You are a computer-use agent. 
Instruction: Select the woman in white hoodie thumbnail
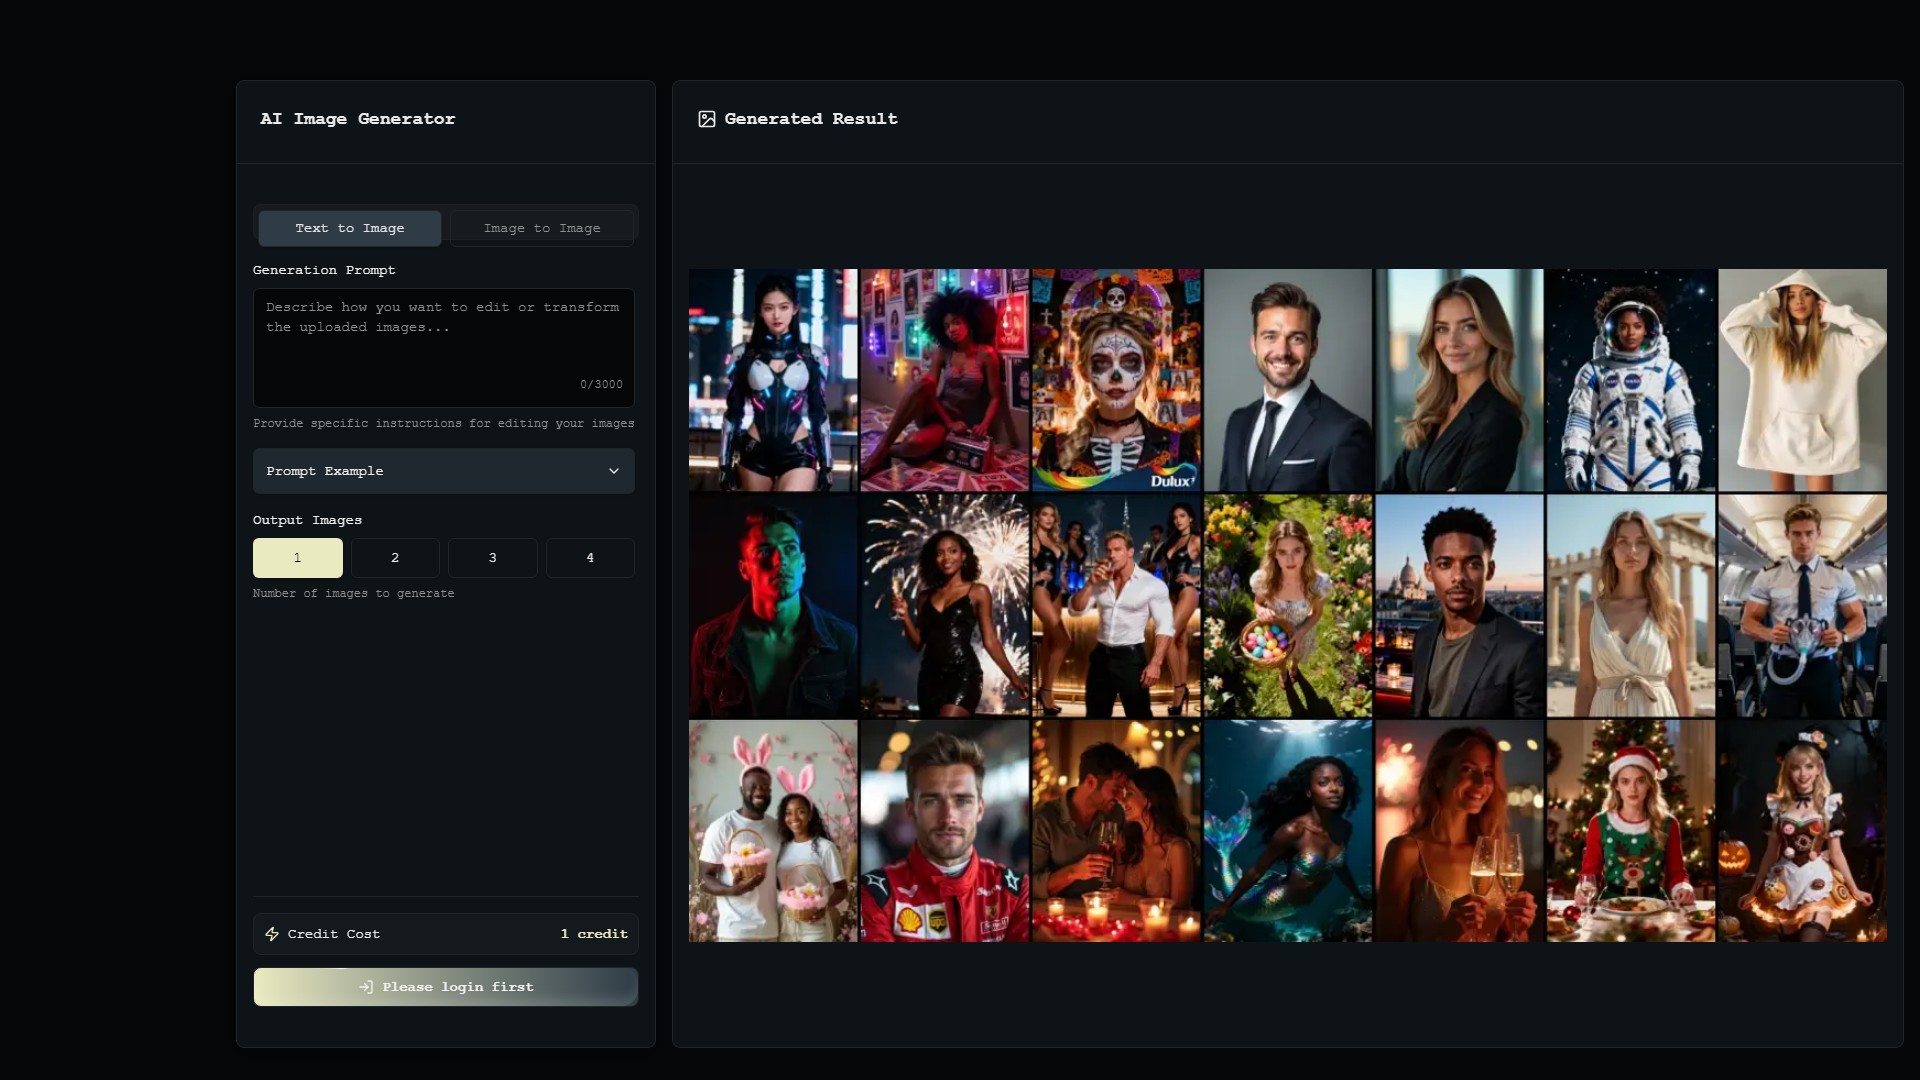[x=1802, y=380]
